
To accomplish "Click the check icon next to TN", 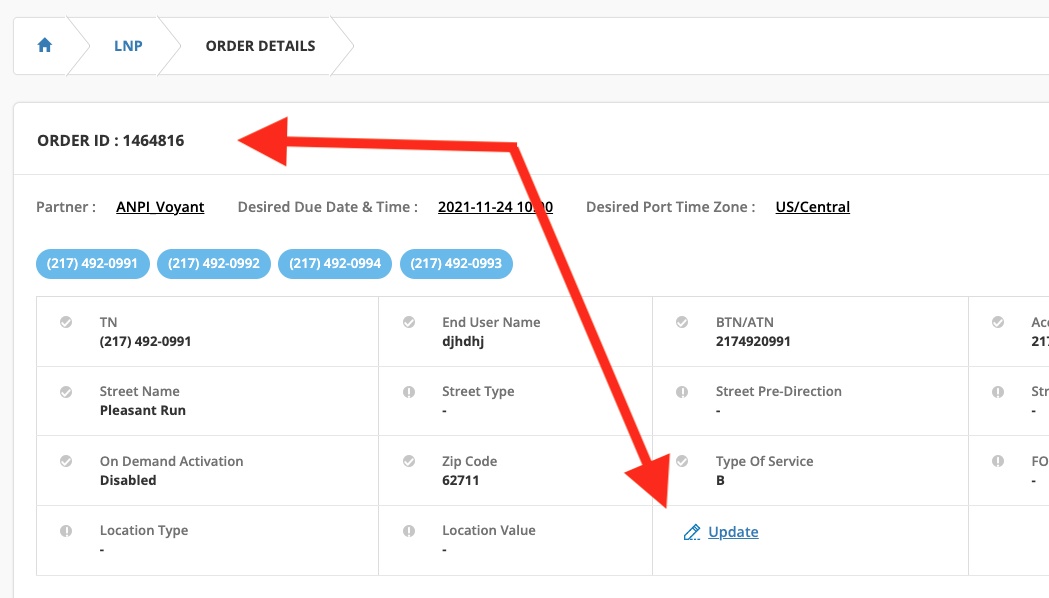I will click(x=66, y=322).
